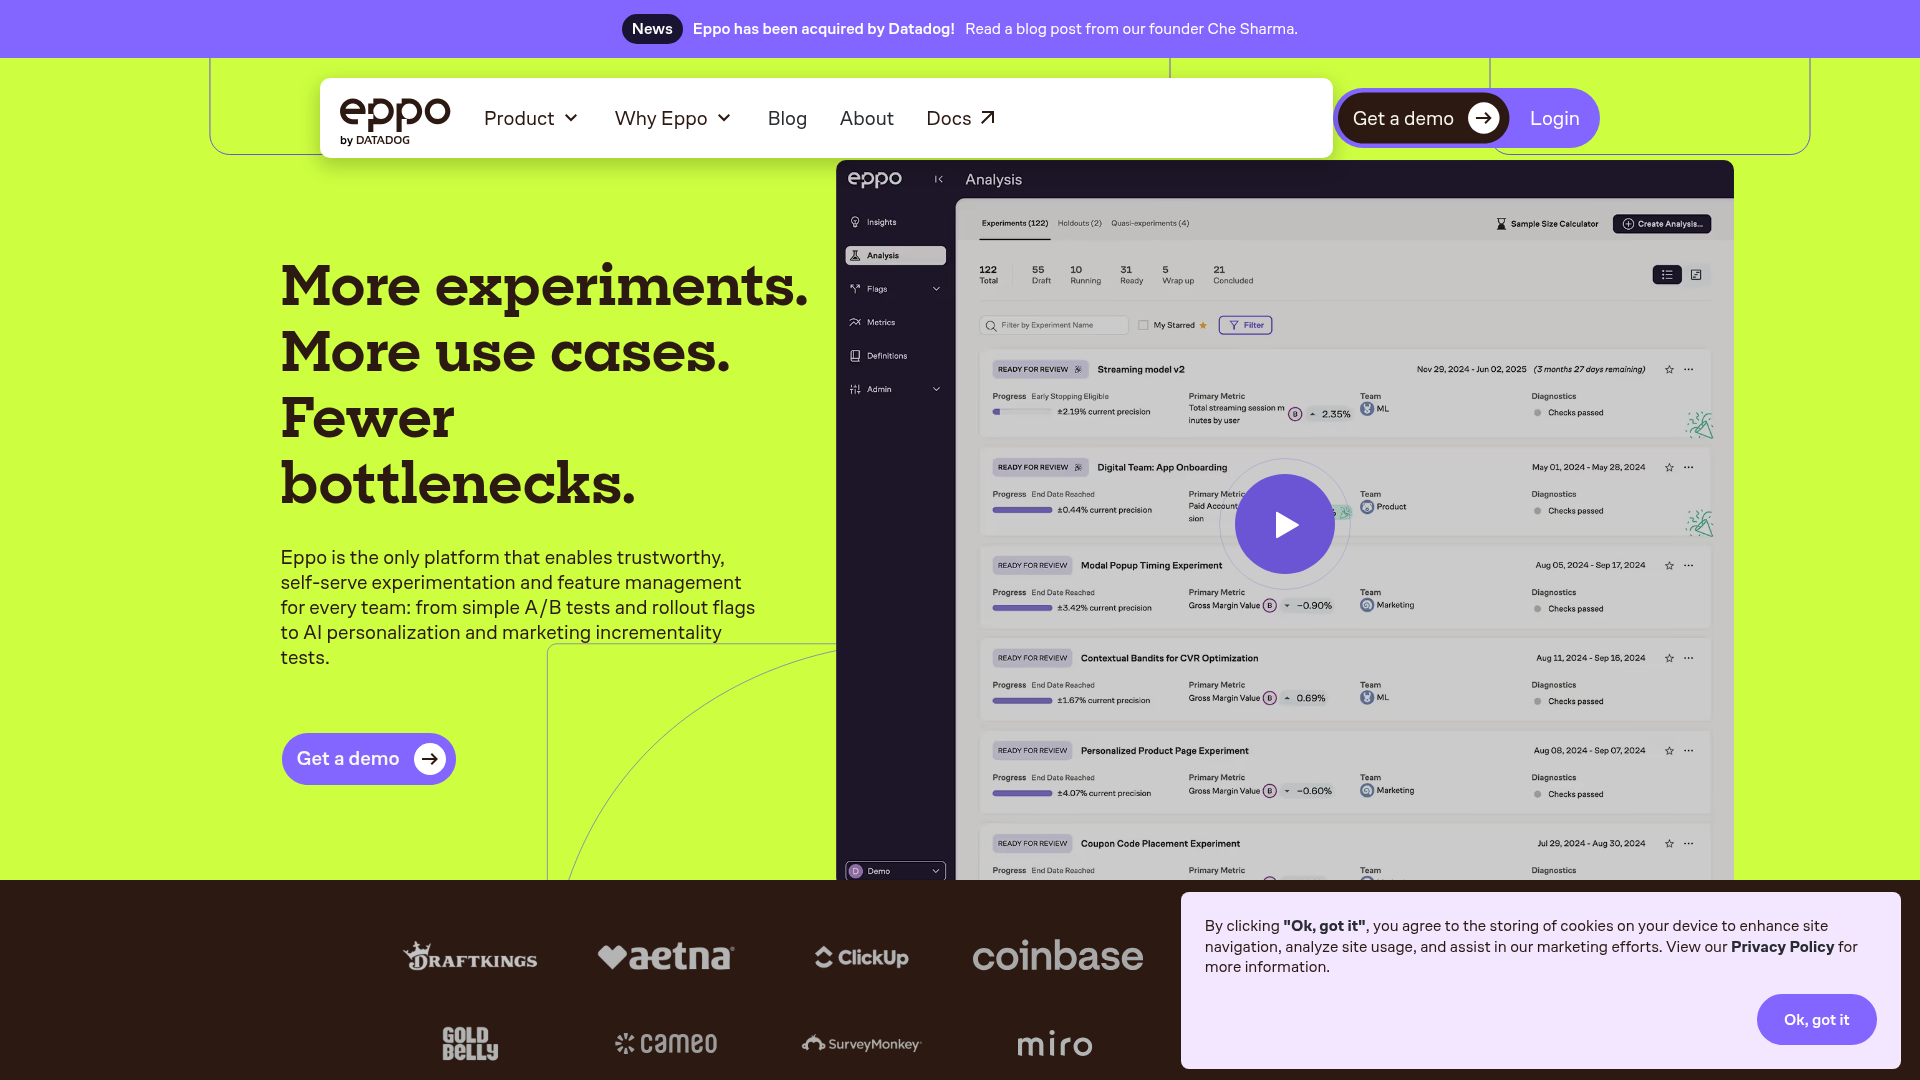Star the Digital Team: App Onboarding experiment
Viewport: 1920px width, 1080px height.
click(x=1668, y=467)
